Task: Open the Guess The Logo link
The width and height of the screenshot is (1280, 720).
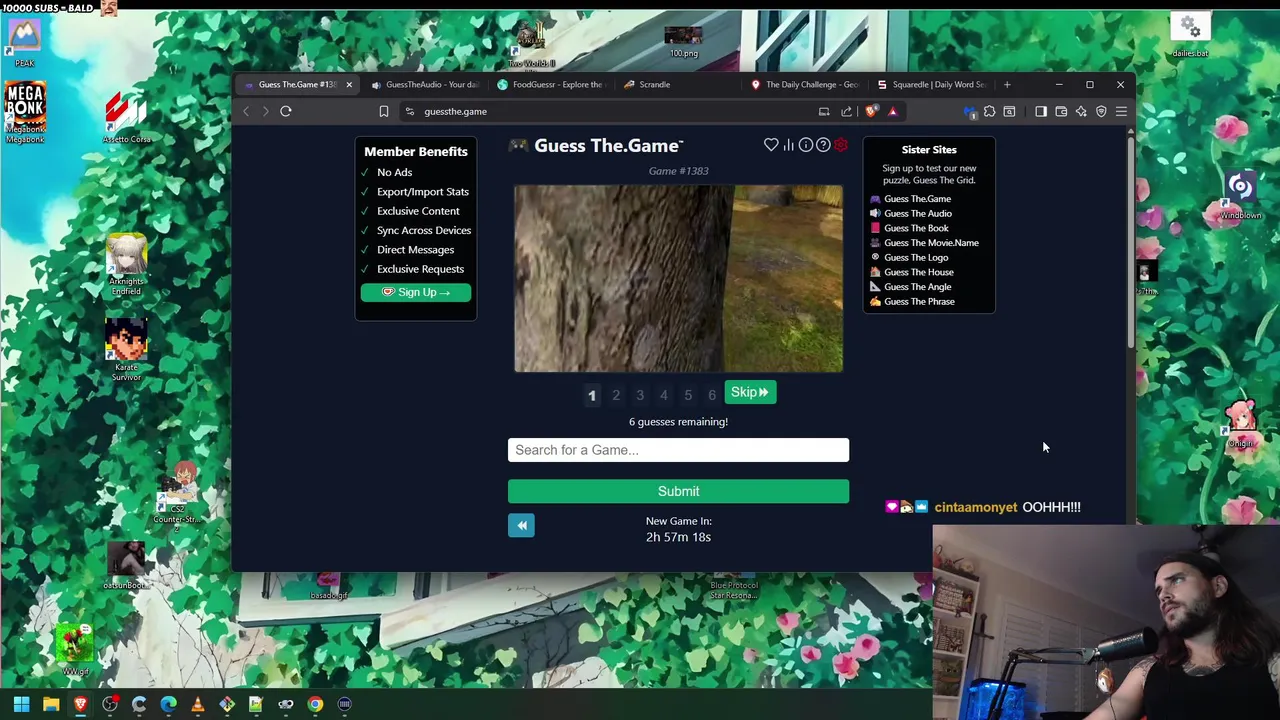Action: pyautogui.click(x=916, y=257)
